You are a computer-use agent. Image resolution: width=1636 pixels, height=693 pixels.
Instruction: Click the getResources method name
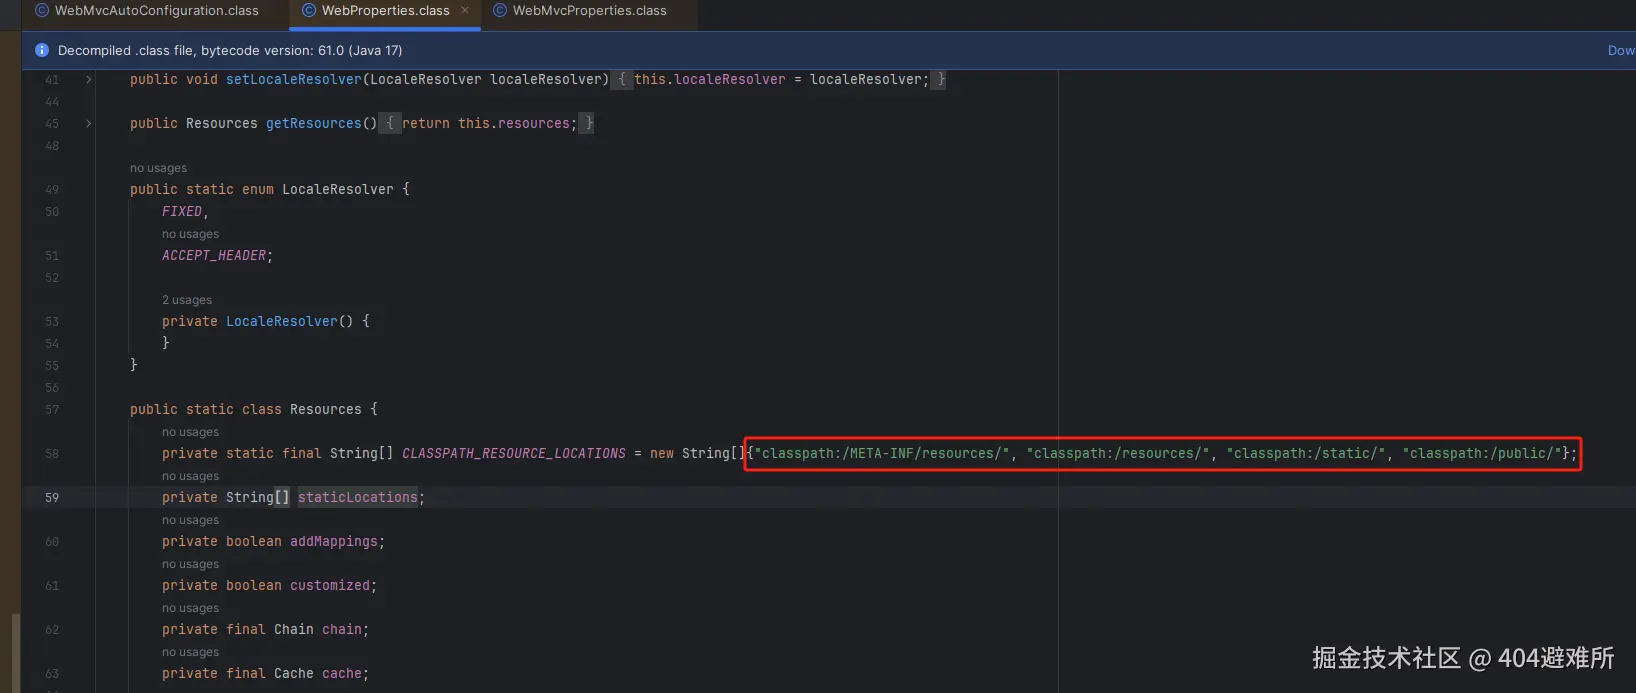click(313, 123)
